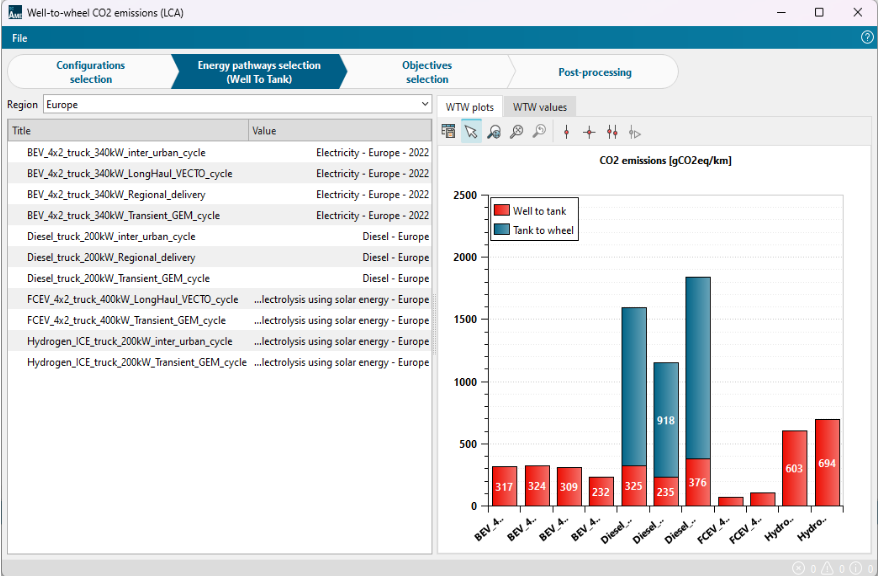878x576 pixels.
Task: Add a vertical cursor marker
Action: 566,132
